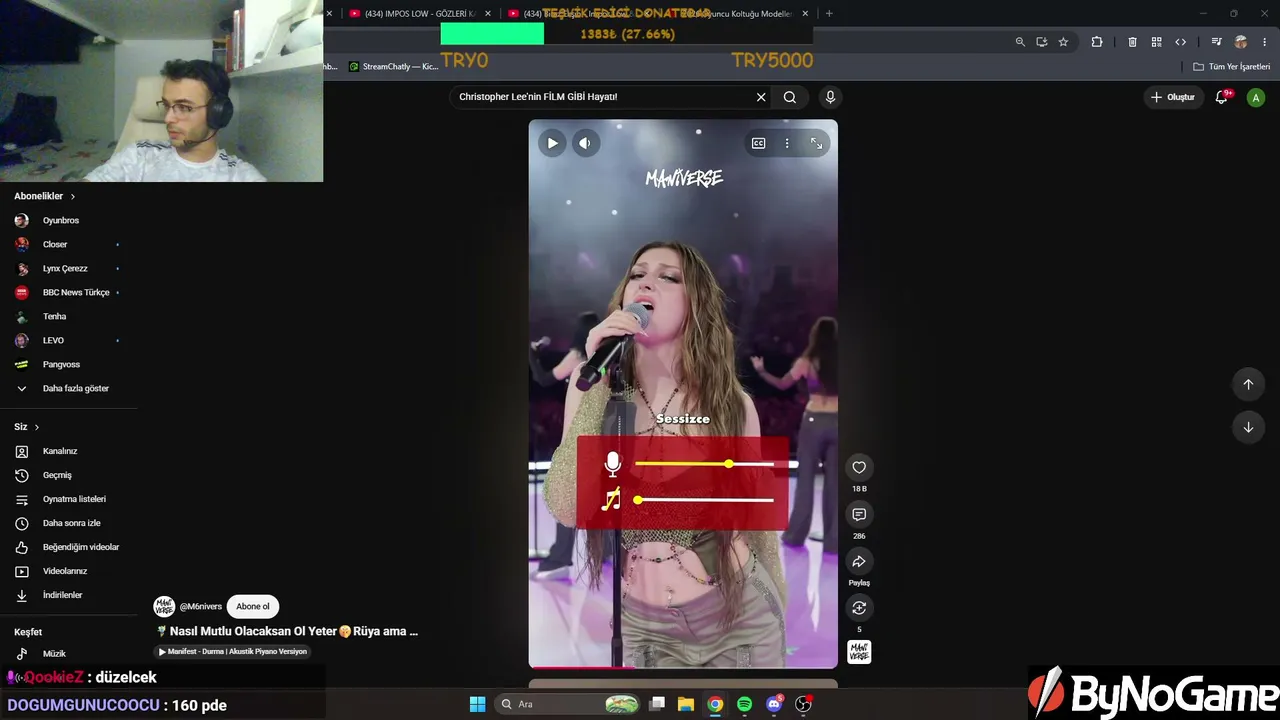The image size is (1280, 720).
Task: Open a new Chrome tab
Action: point(829,14)
